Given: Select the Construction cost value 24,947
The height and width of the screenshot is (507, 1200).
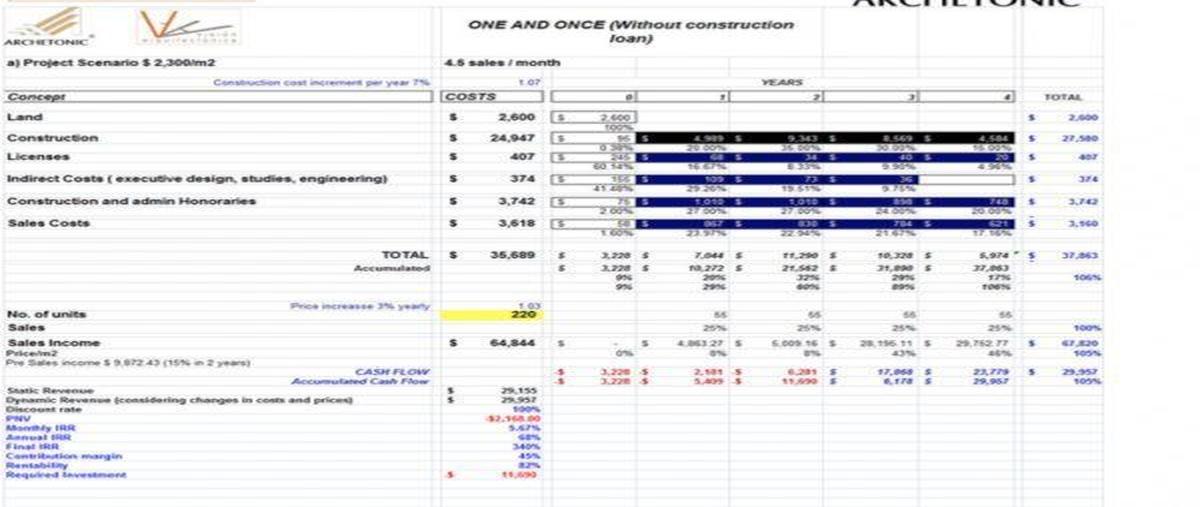Looking at the screenshot, I should click(514, 138).
